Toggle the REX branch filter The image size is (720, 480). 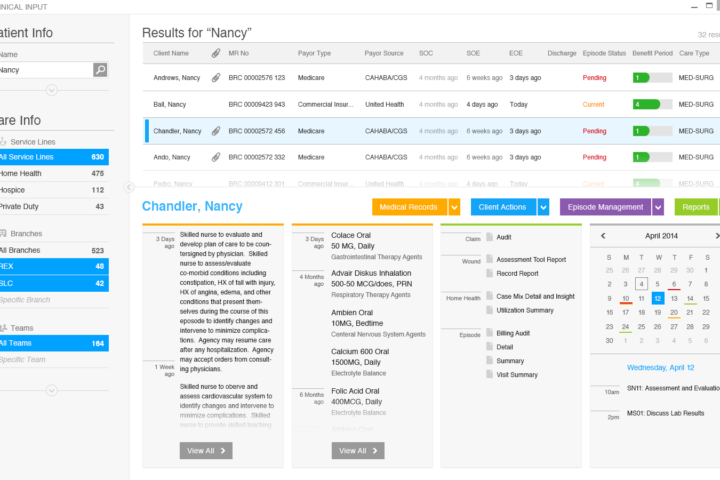(54, 266)
